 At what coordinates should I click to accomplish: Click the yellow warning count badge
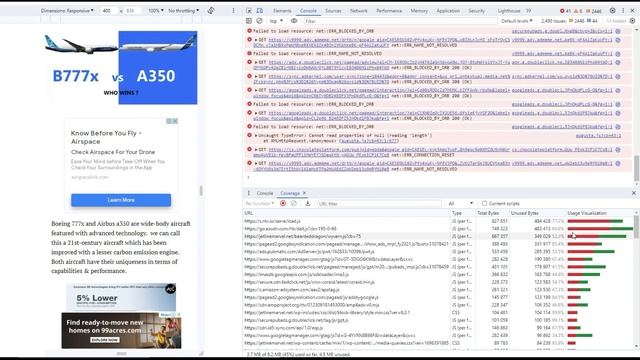coord(578,11)
